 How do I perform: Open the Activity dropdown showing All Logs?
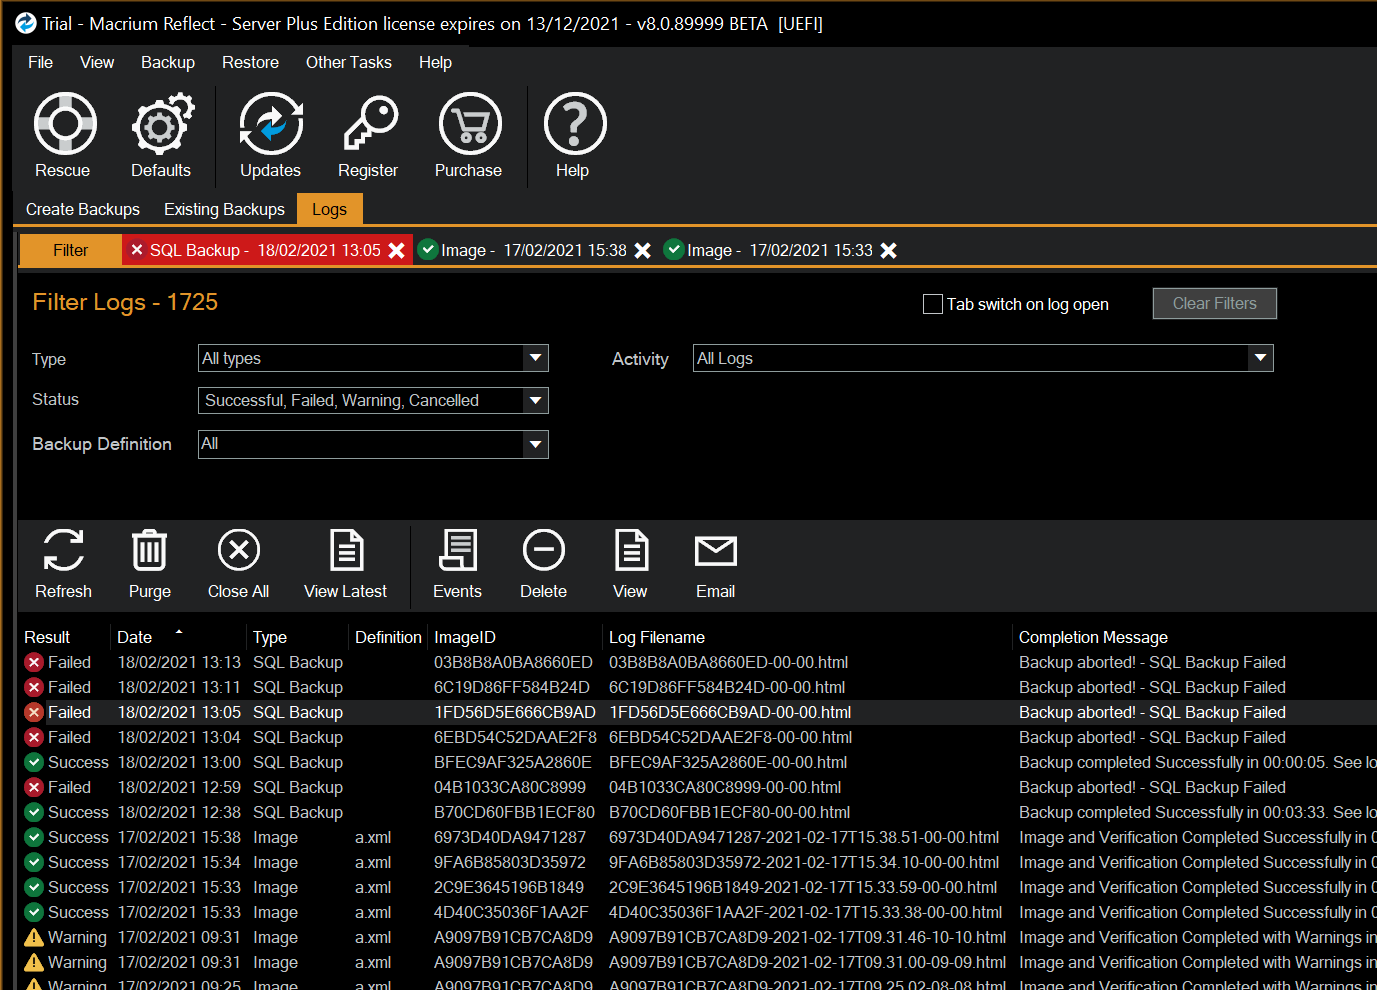pos(1260,358)
